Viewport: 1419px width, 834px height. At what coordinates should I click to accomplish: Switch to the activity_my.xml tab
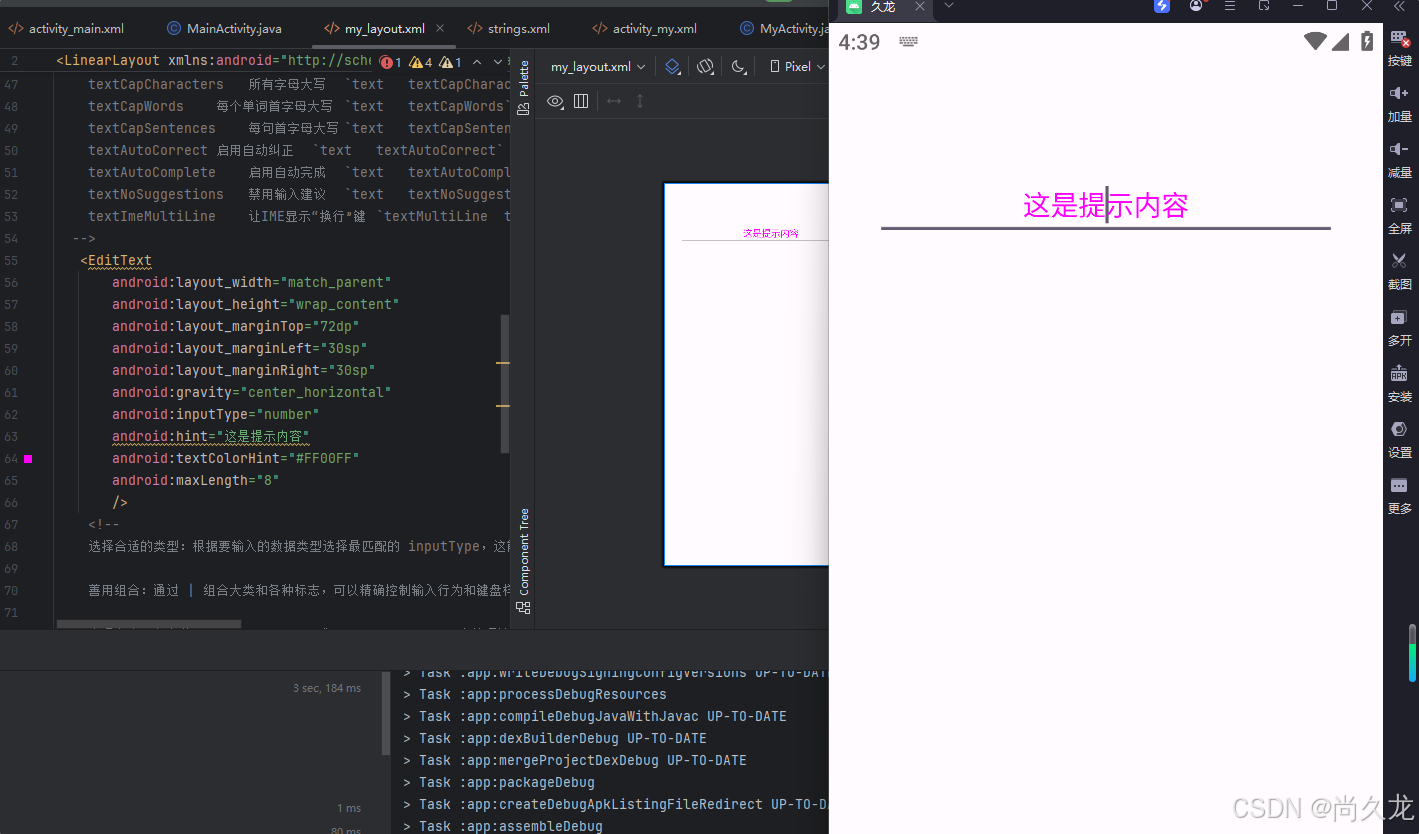(x=644, y=29)
